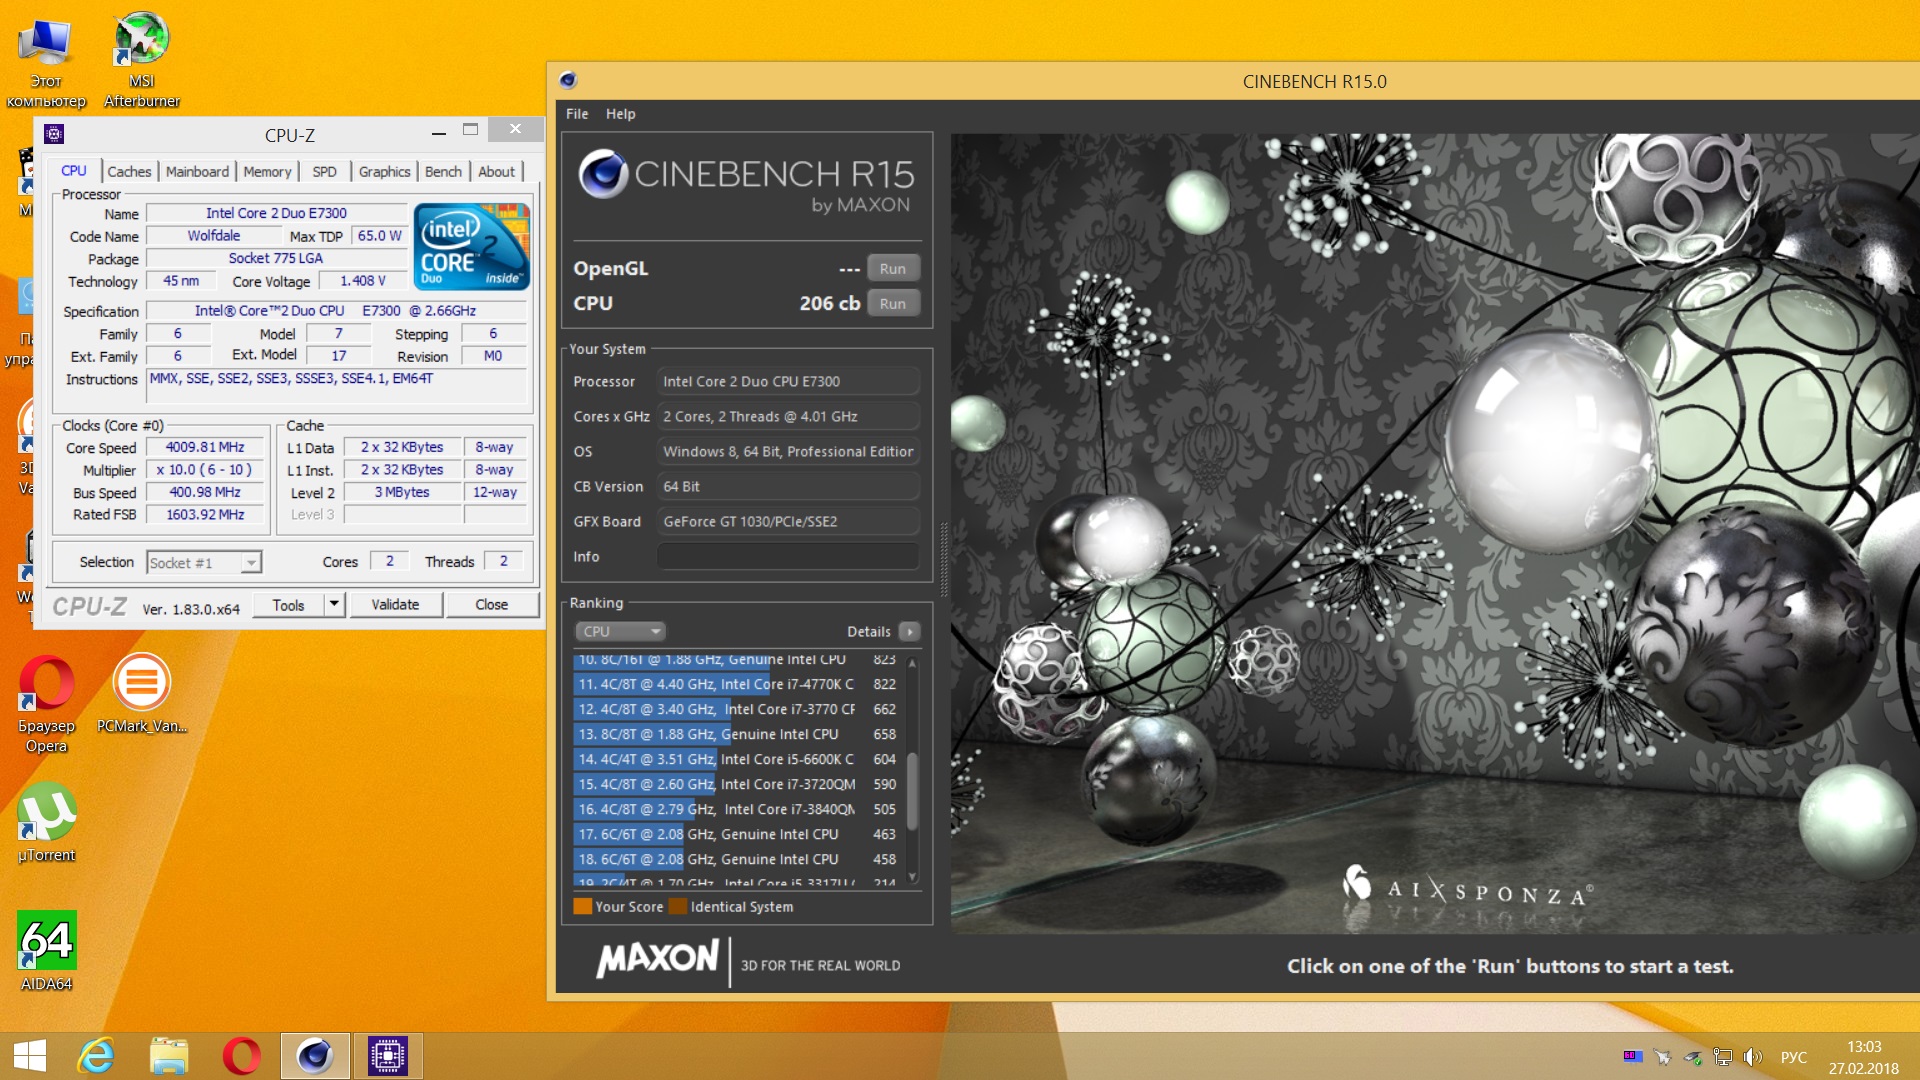The width and height of the screenshot is (1920, 1080).
Task: Open Opera from the taskbar
Action: [x=241, y=1056]
